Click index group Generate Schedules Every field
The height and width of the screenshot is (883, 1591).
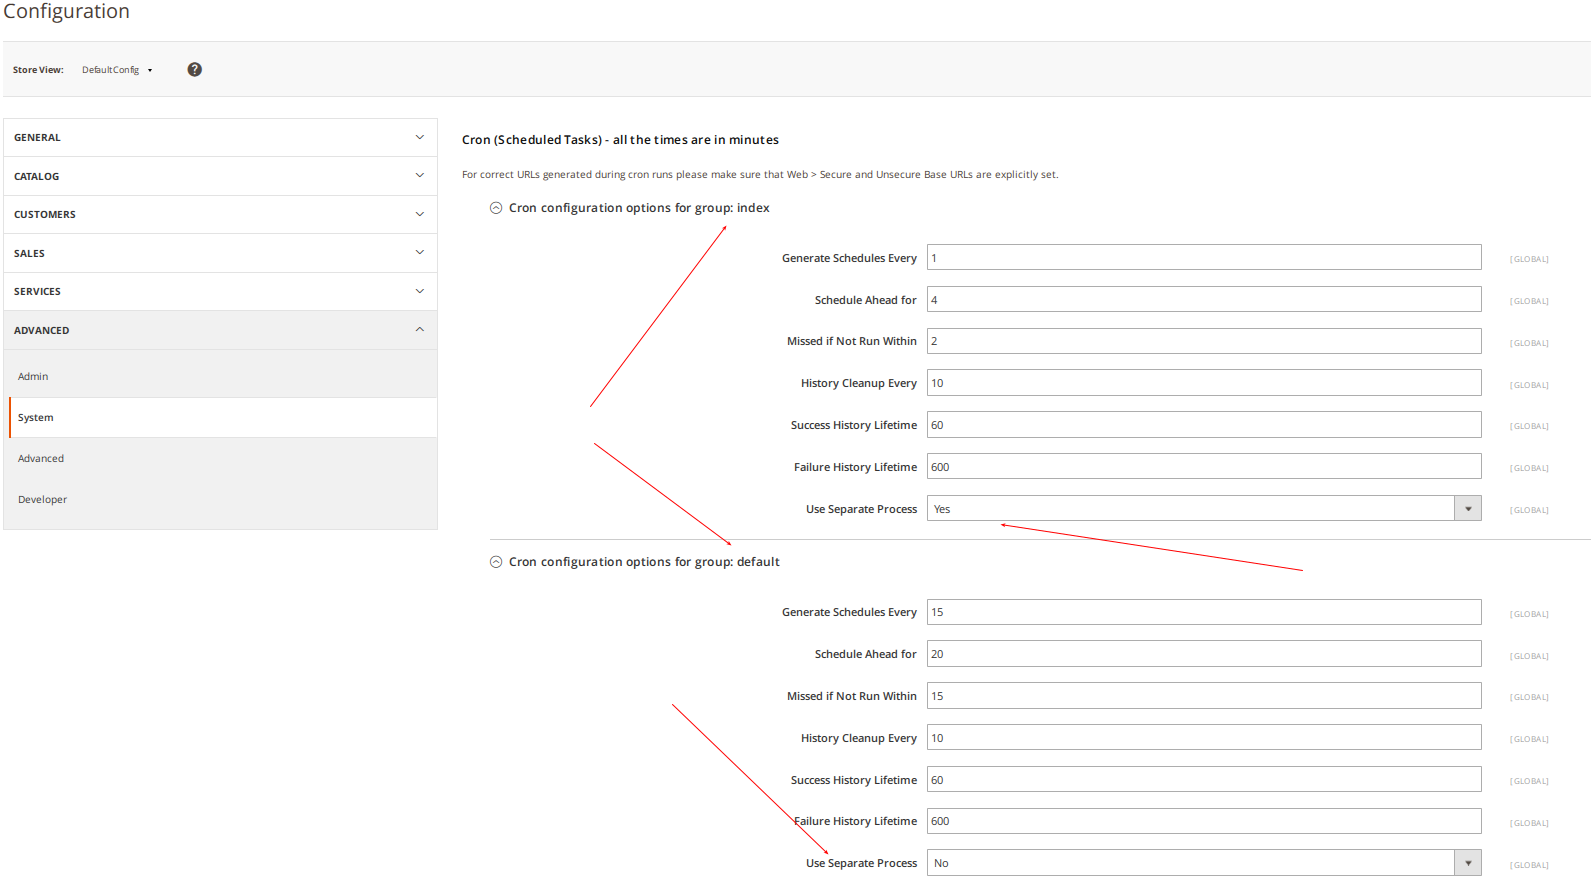point(1203,258)
